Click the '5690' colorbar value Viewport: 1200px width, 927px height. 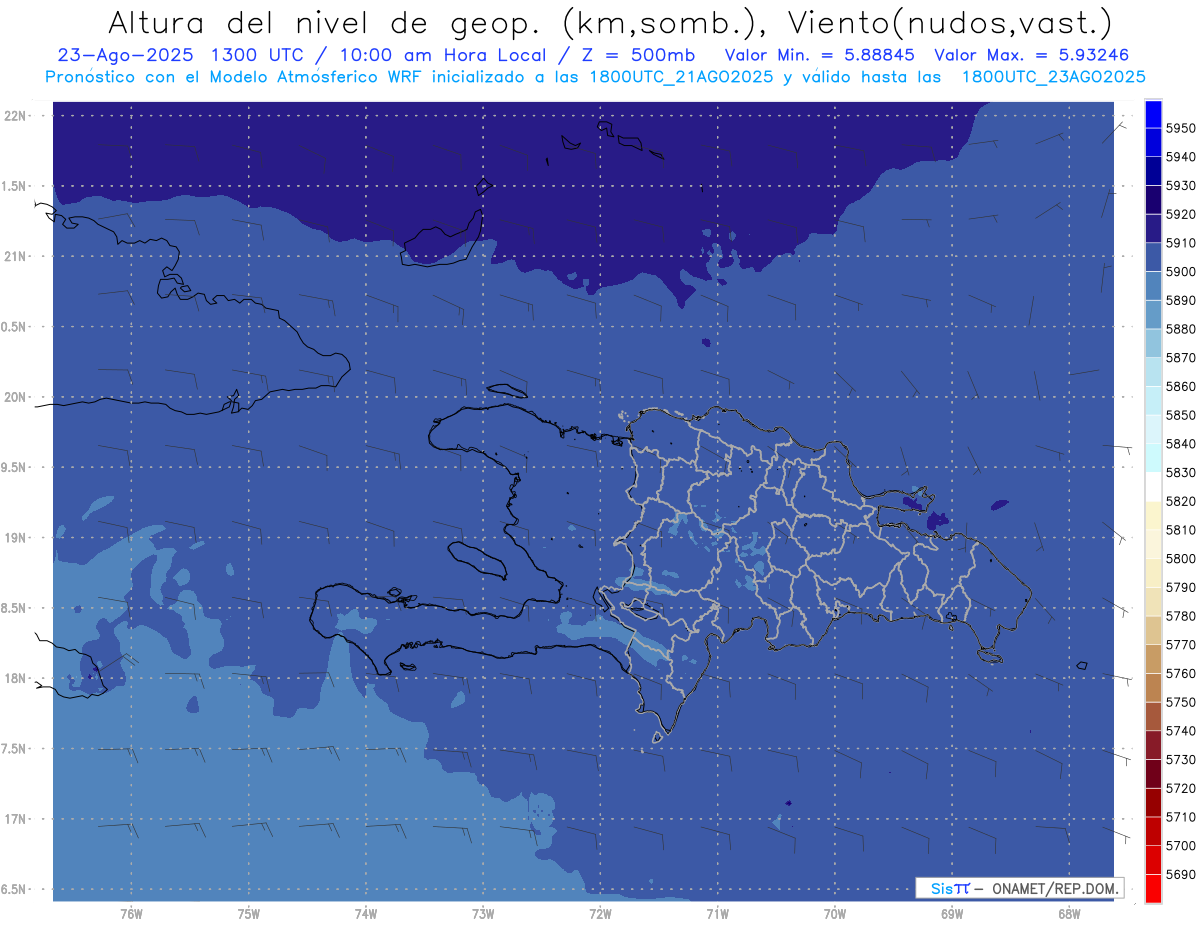(x=1180, y=874)
